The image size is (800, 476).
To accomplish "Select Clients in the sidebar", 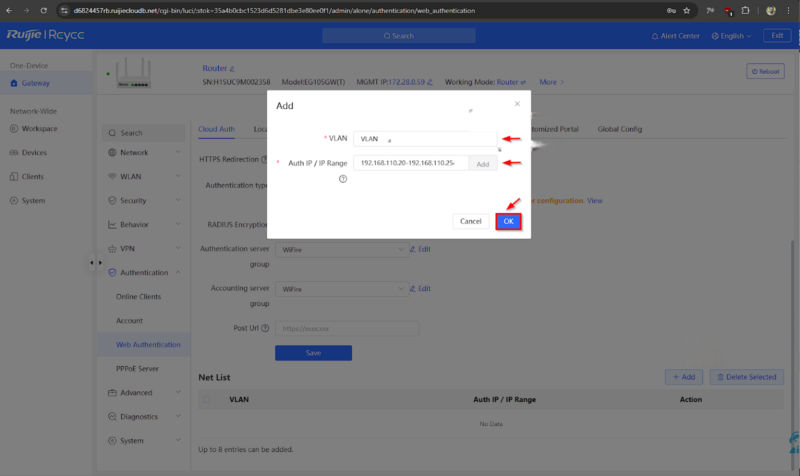I will [x=33, y=177].
